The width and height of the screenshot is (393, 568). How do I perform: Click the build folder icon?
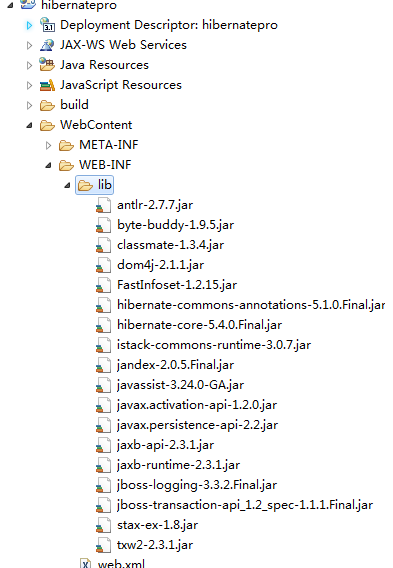[x=47, y=105]
